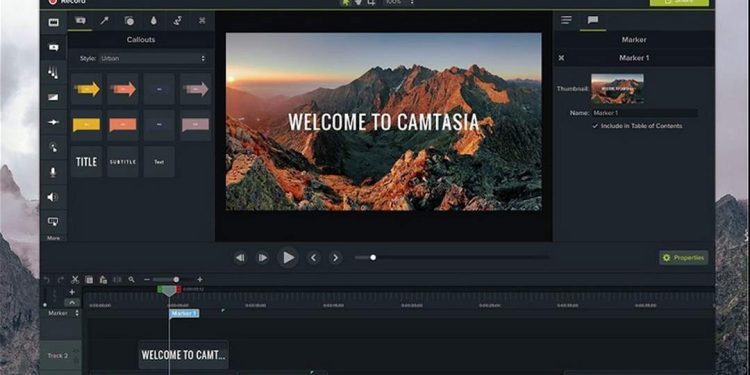Select the orange arrow callout
750x375 pixels.
(123, 89)
